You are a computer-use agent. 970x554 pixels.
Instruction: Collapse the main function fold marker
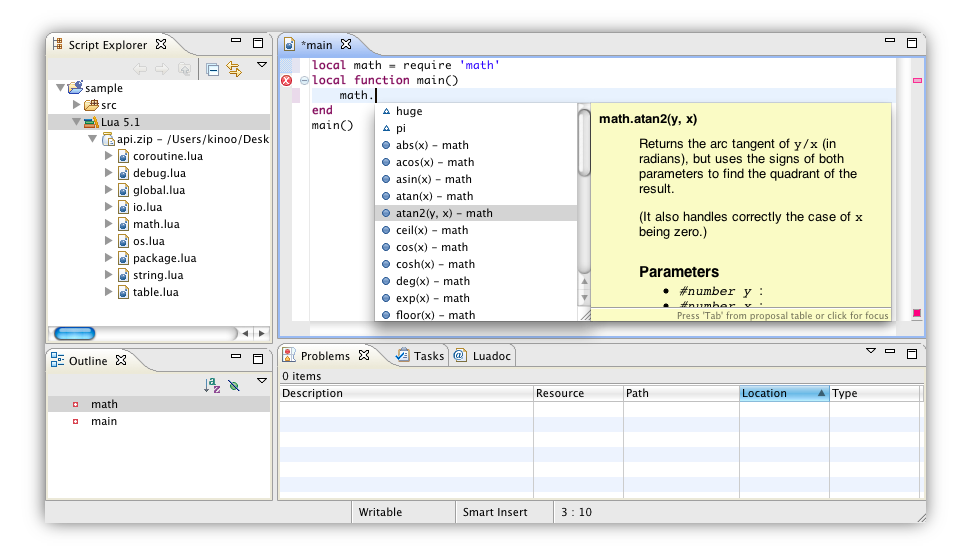[304, 80]
